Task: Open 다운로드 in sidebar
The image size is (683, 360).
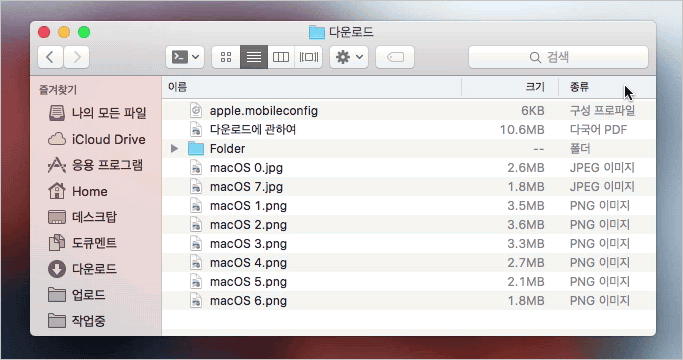Action: pyautogui.click(x=82, y=269)
